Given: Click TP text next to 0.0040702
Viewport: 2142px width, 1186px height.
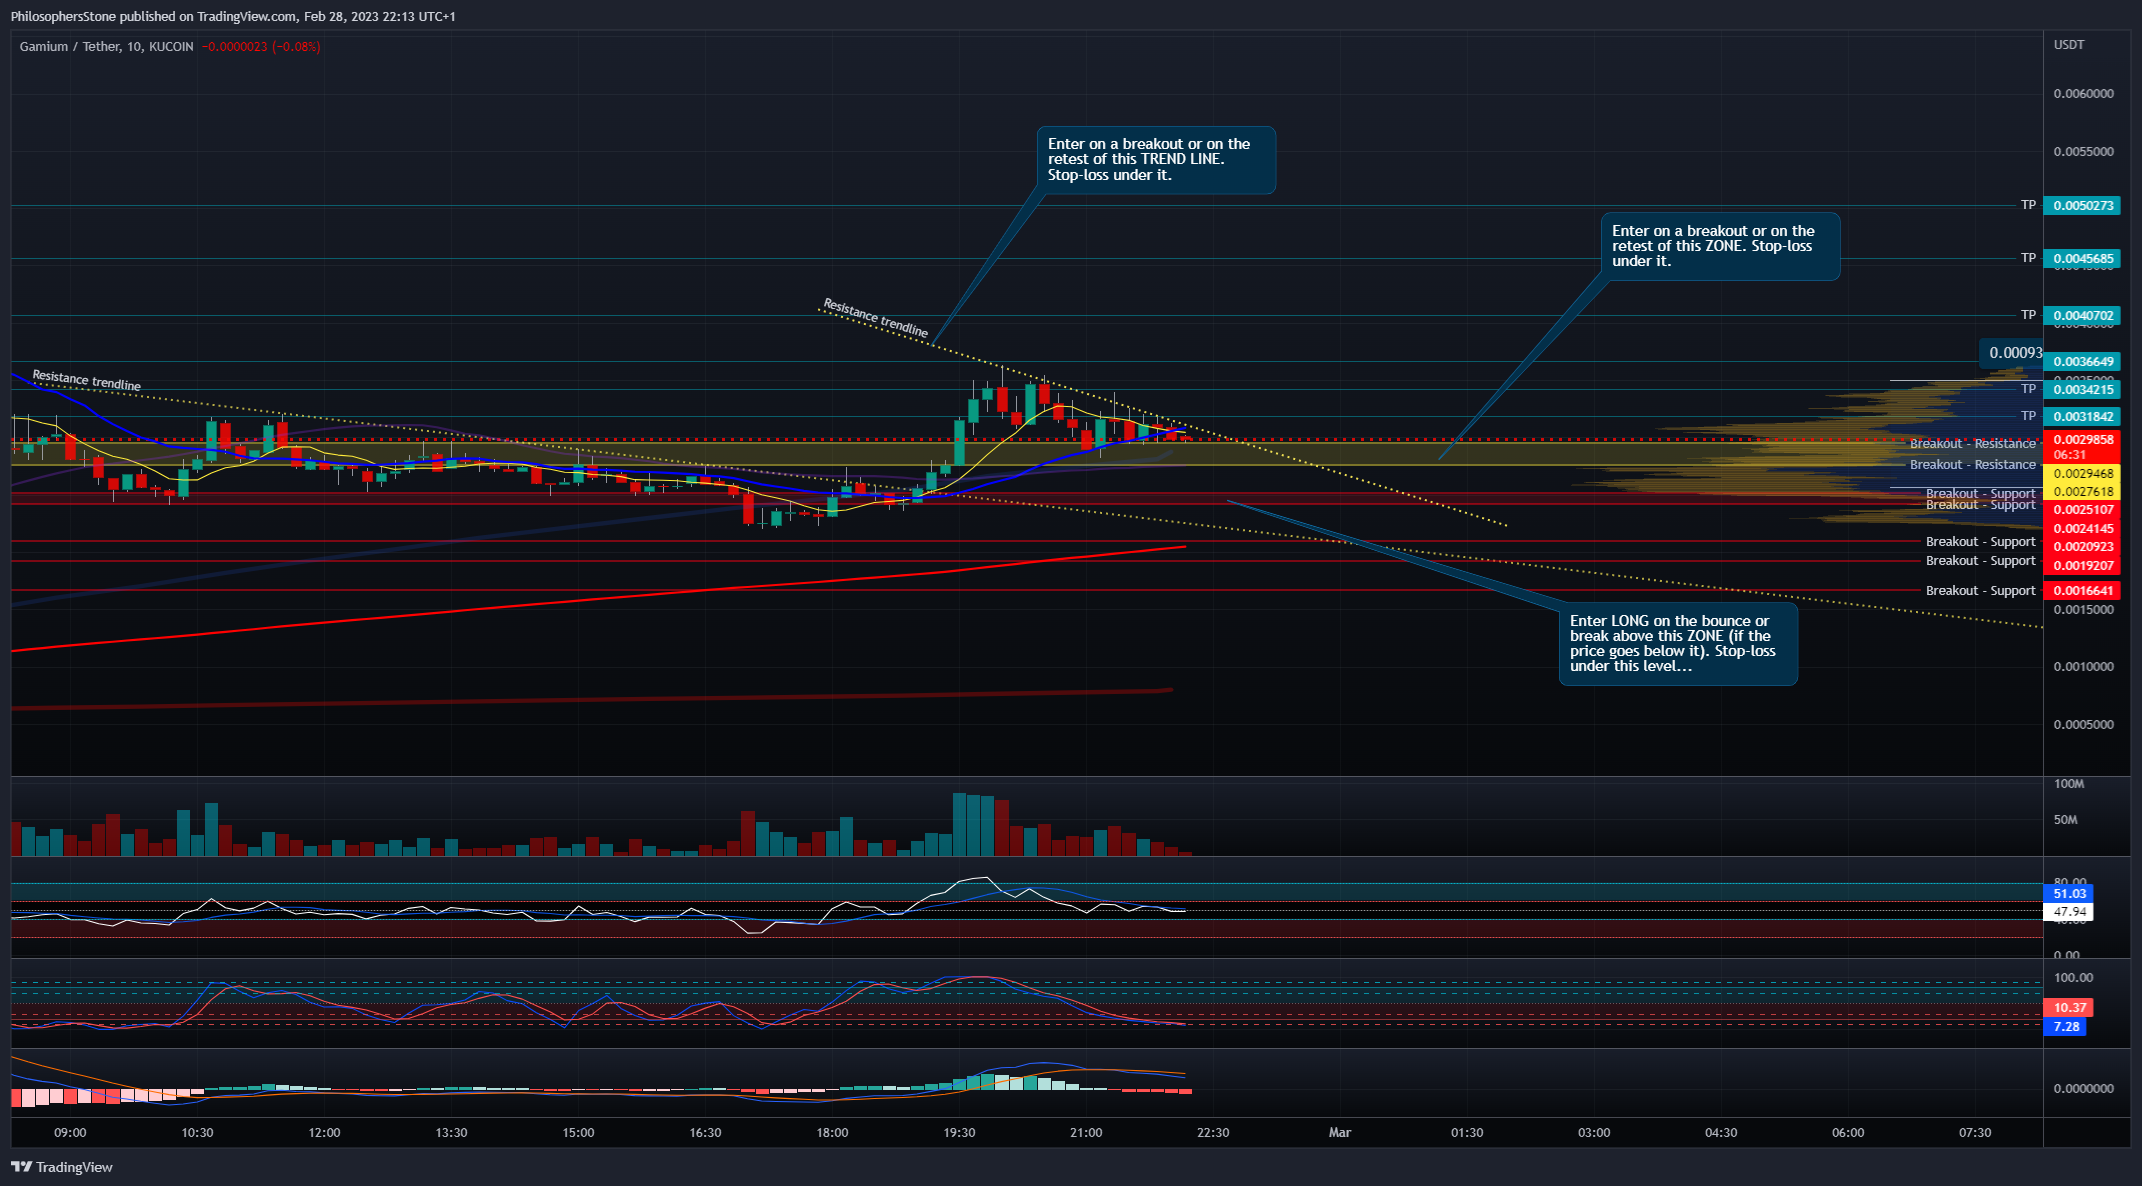Looking at the screenshot, I should click(x=2028, y=315).
